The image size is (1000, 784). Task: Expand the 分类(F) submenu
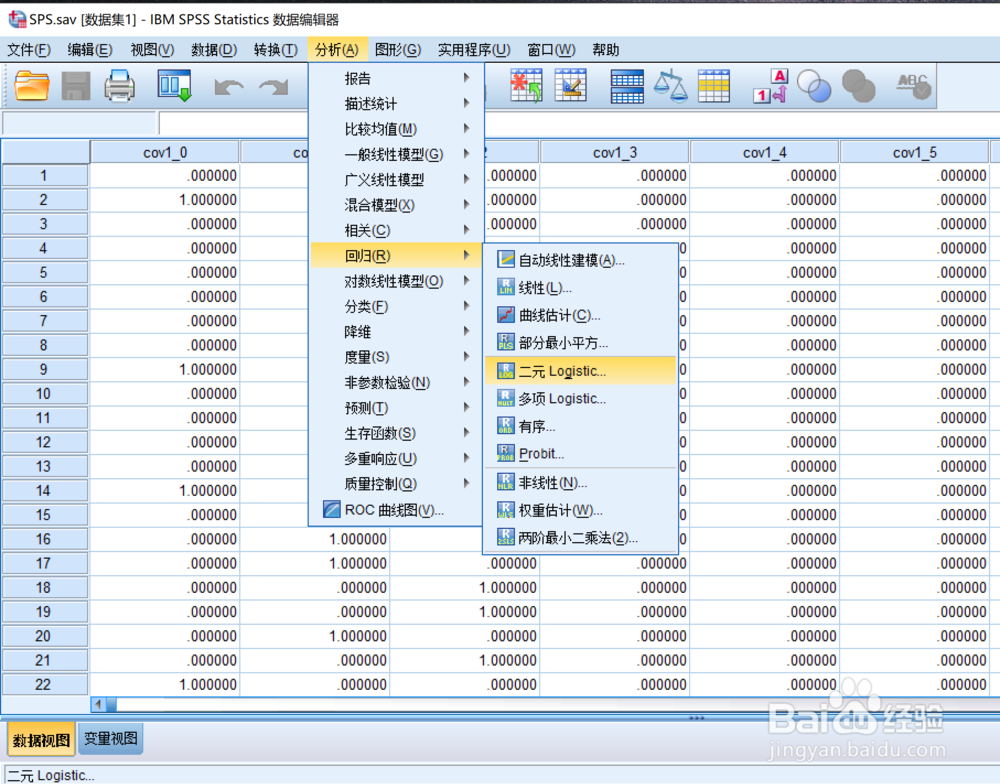(x=396, y=306)
